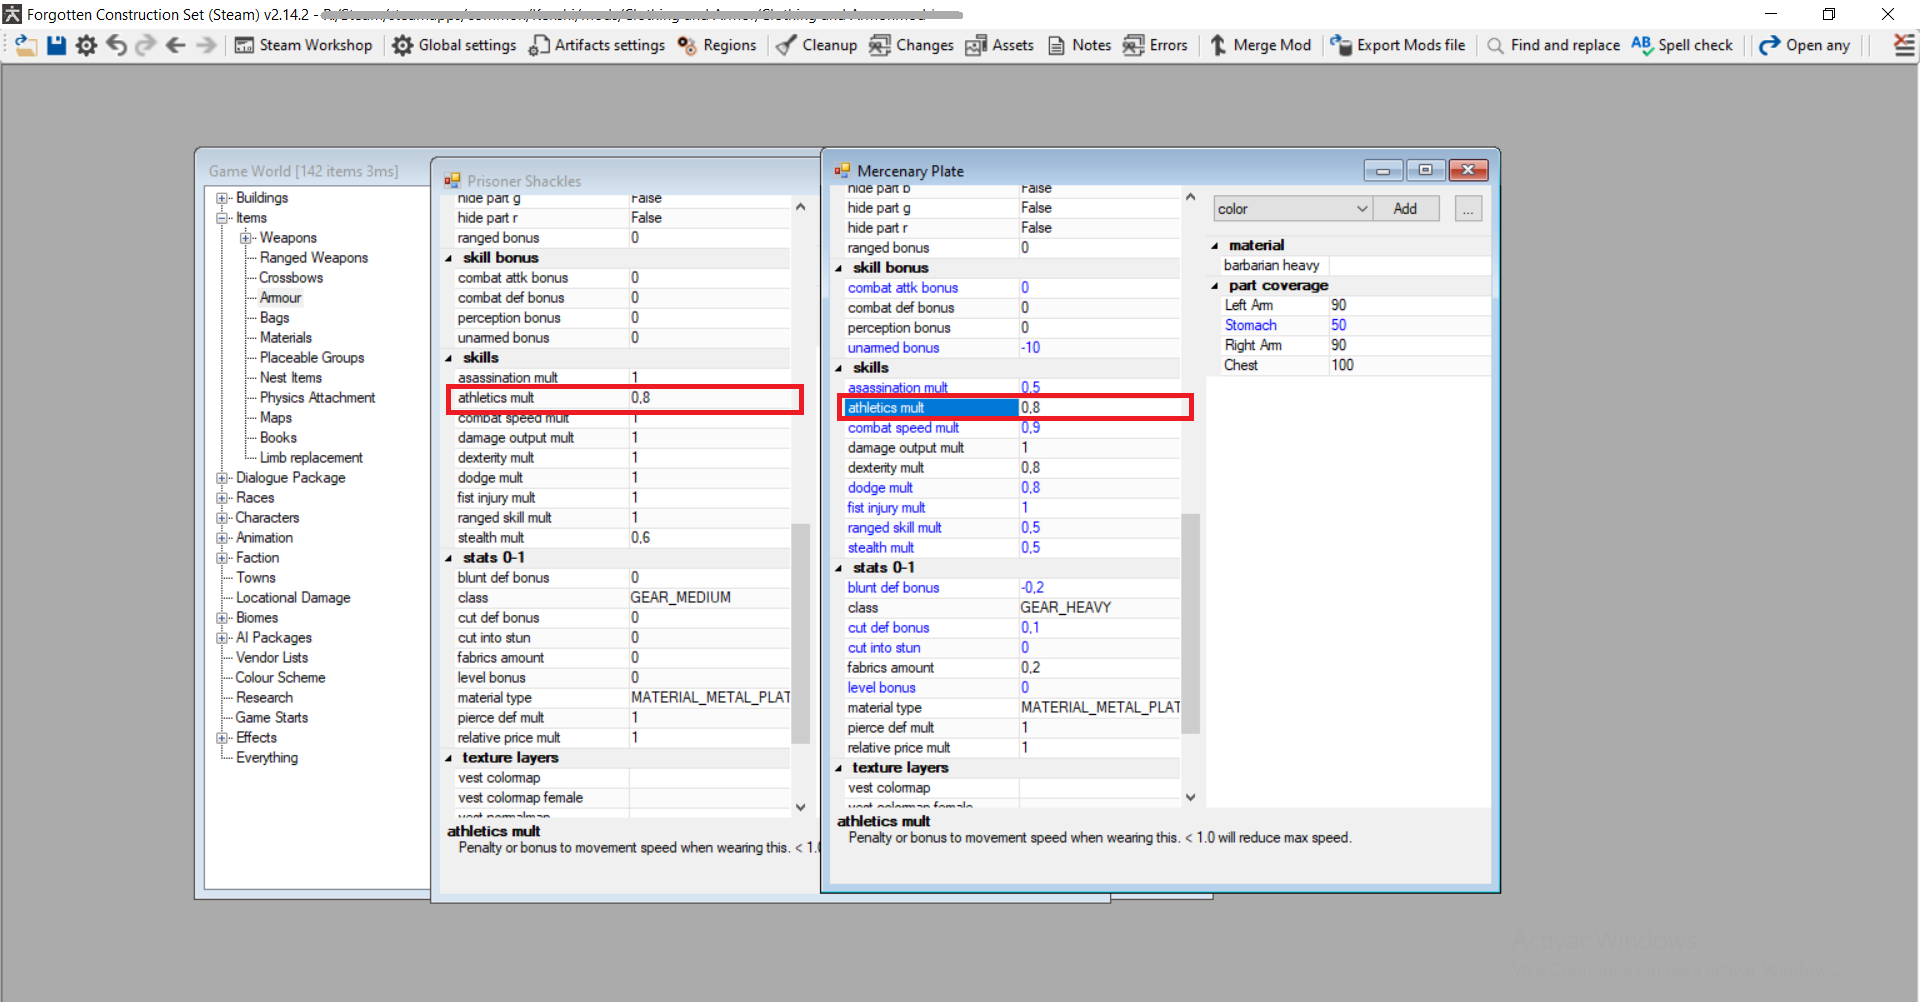The height and width of the screenshot is (1002, 1920).
Task: Expand the Dialogue Package node
Action: (222, 478)
